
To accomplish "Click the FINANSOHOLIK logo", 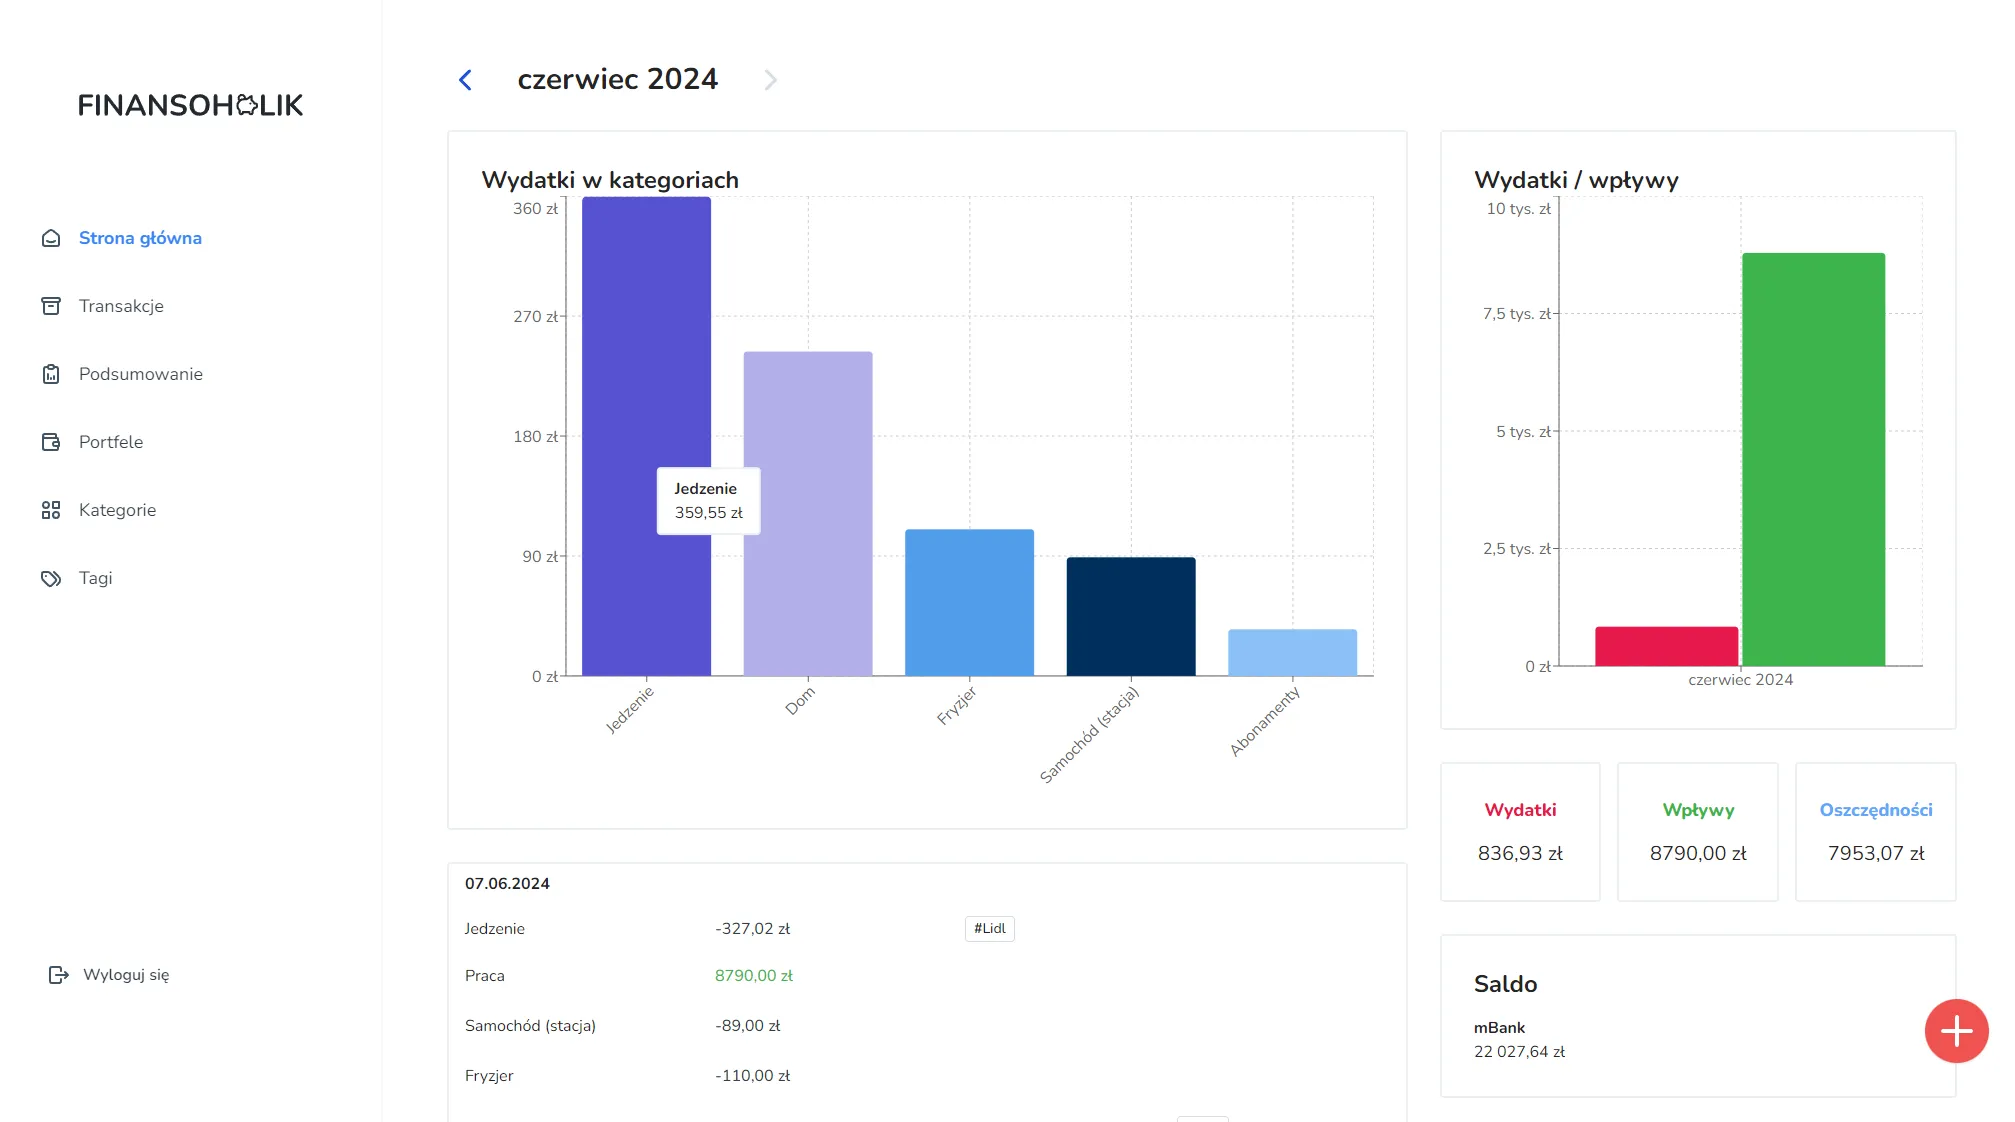I will (190, 105).
